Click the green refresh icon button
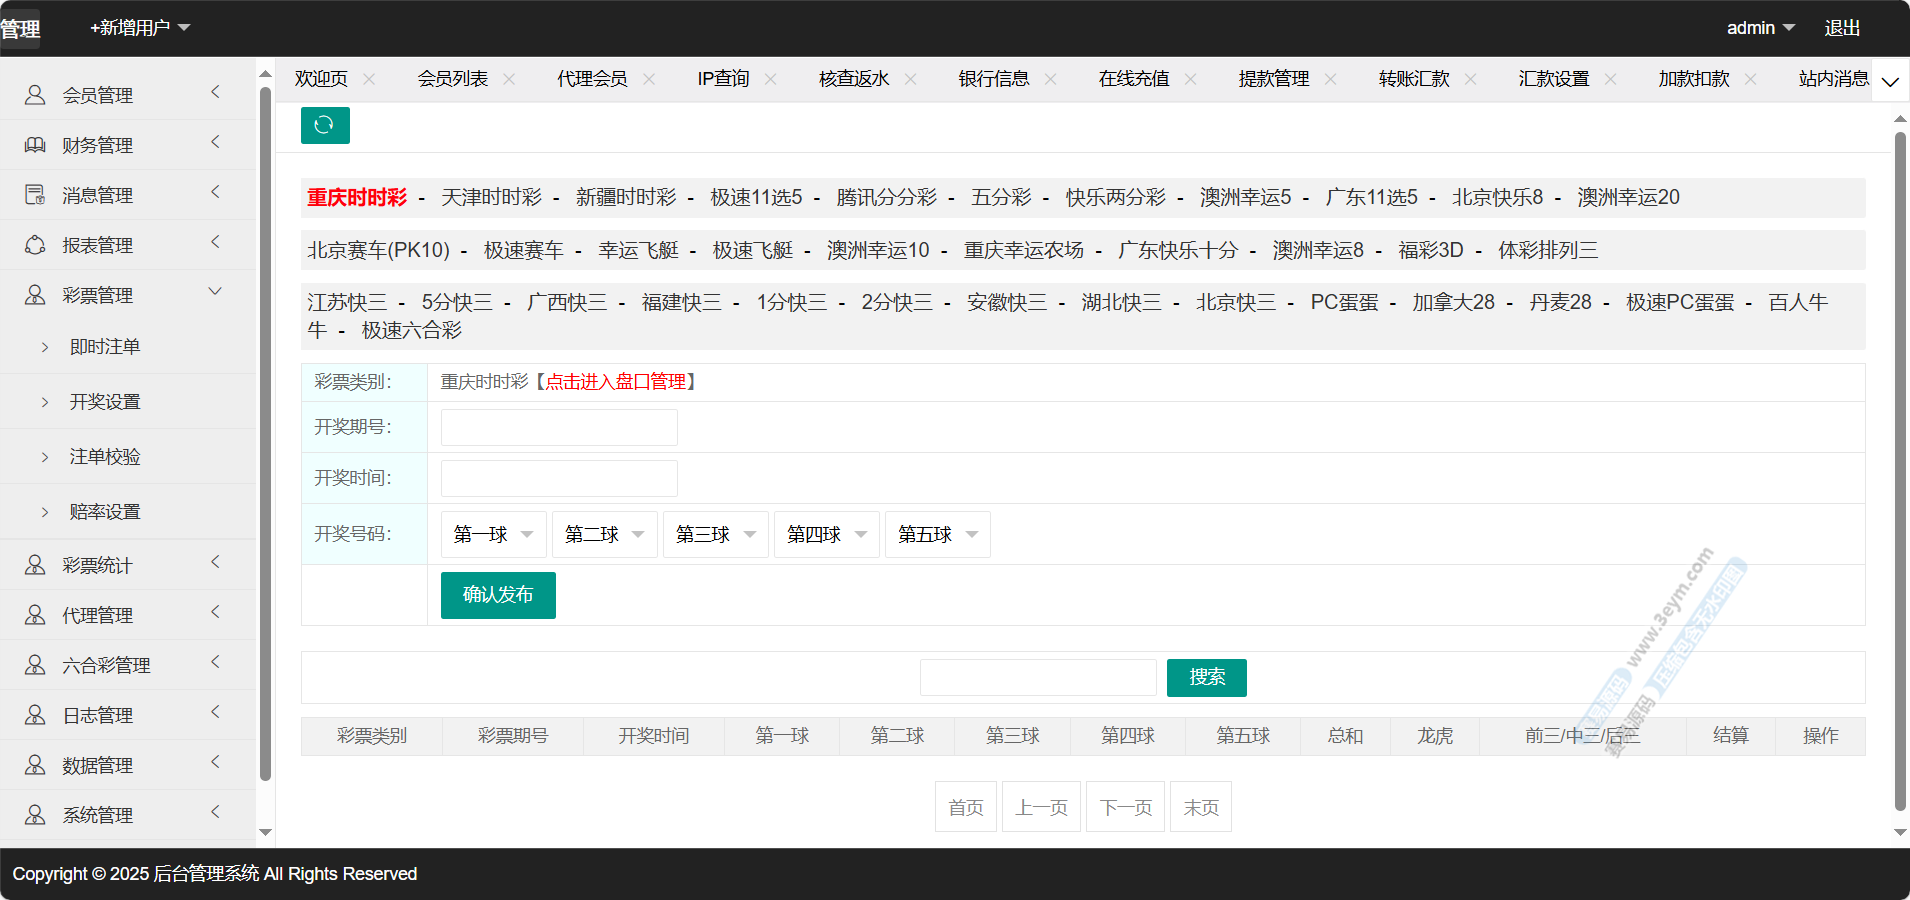Viewport: 1910px width, 900px height. coord(324,125)
